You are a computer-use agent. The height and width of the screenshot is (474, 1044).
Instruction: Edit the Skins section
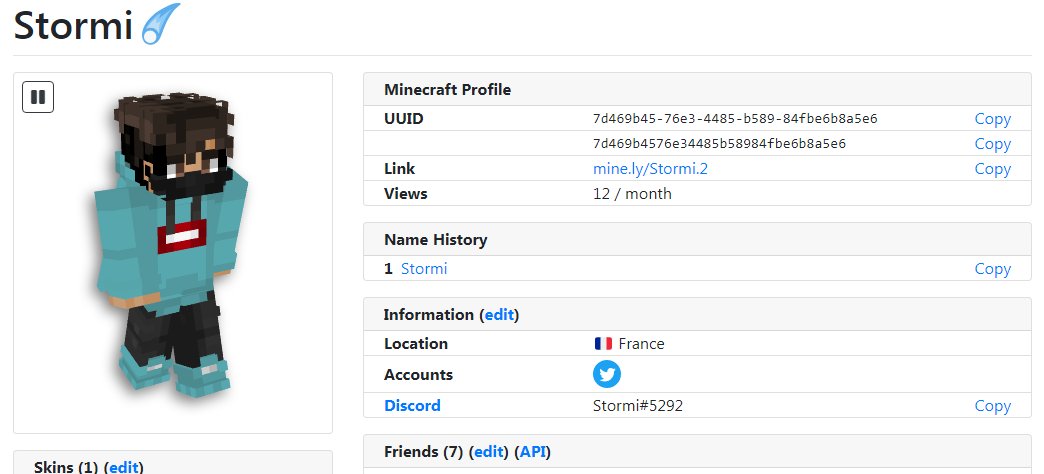click(124, 467)
